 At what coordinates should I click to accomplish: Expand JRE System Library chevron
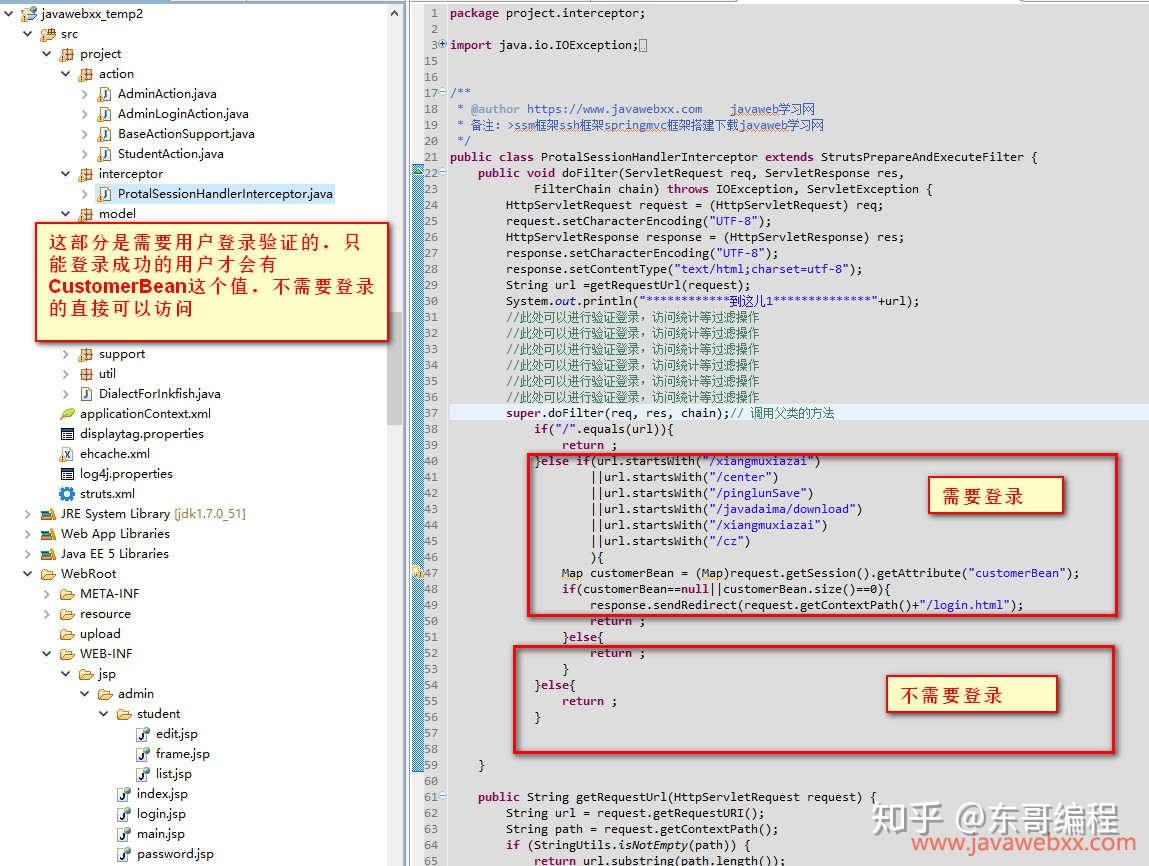tap(28, 514)
